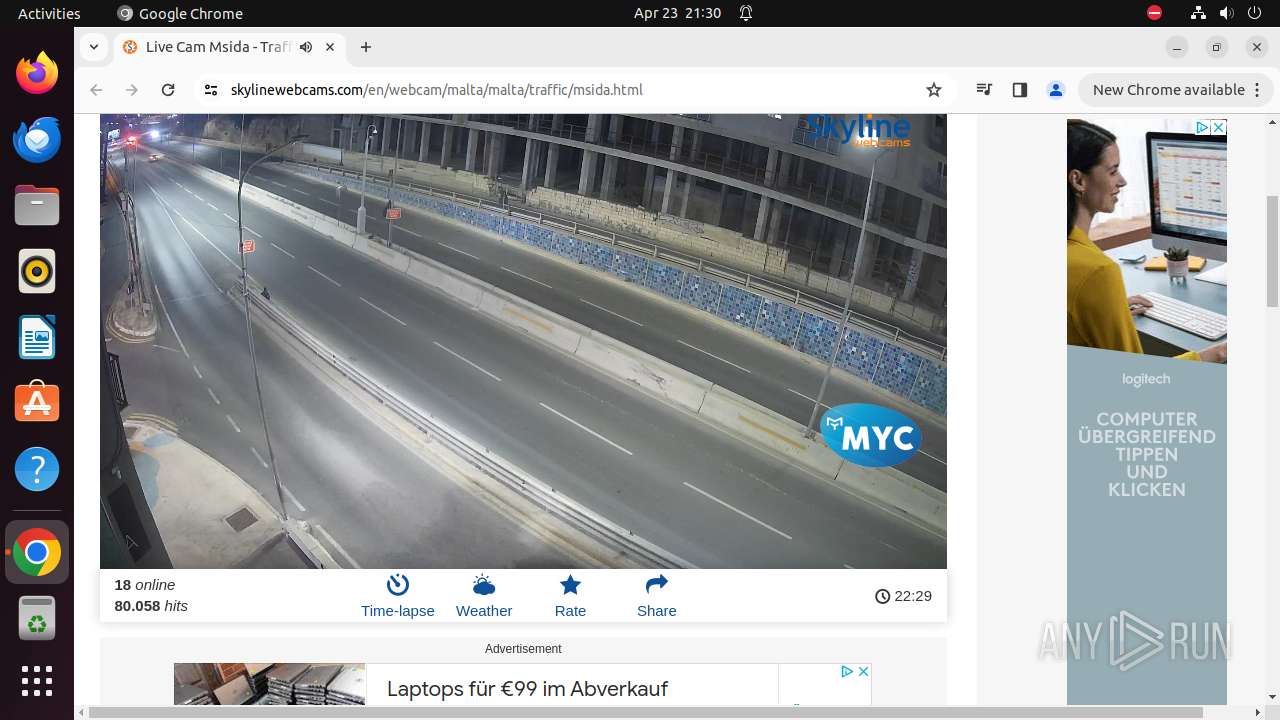Click the 22:29 local time display
The height and width of the screenshot is (720, 1280).
(903, 596)
